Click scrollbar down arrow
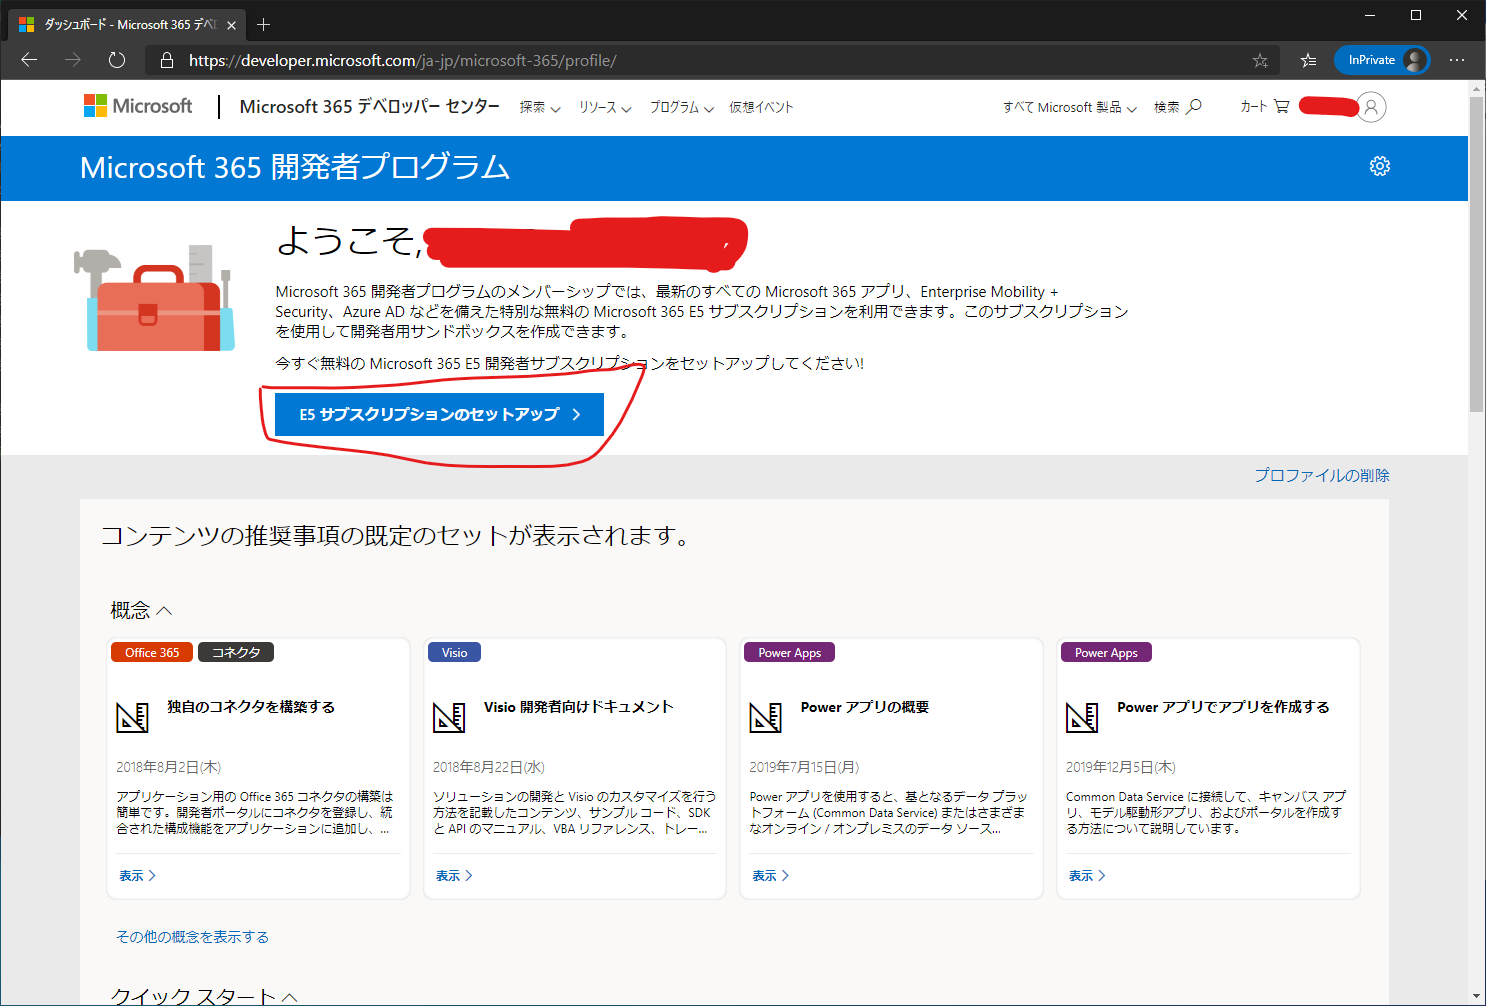 point(1476,998)
